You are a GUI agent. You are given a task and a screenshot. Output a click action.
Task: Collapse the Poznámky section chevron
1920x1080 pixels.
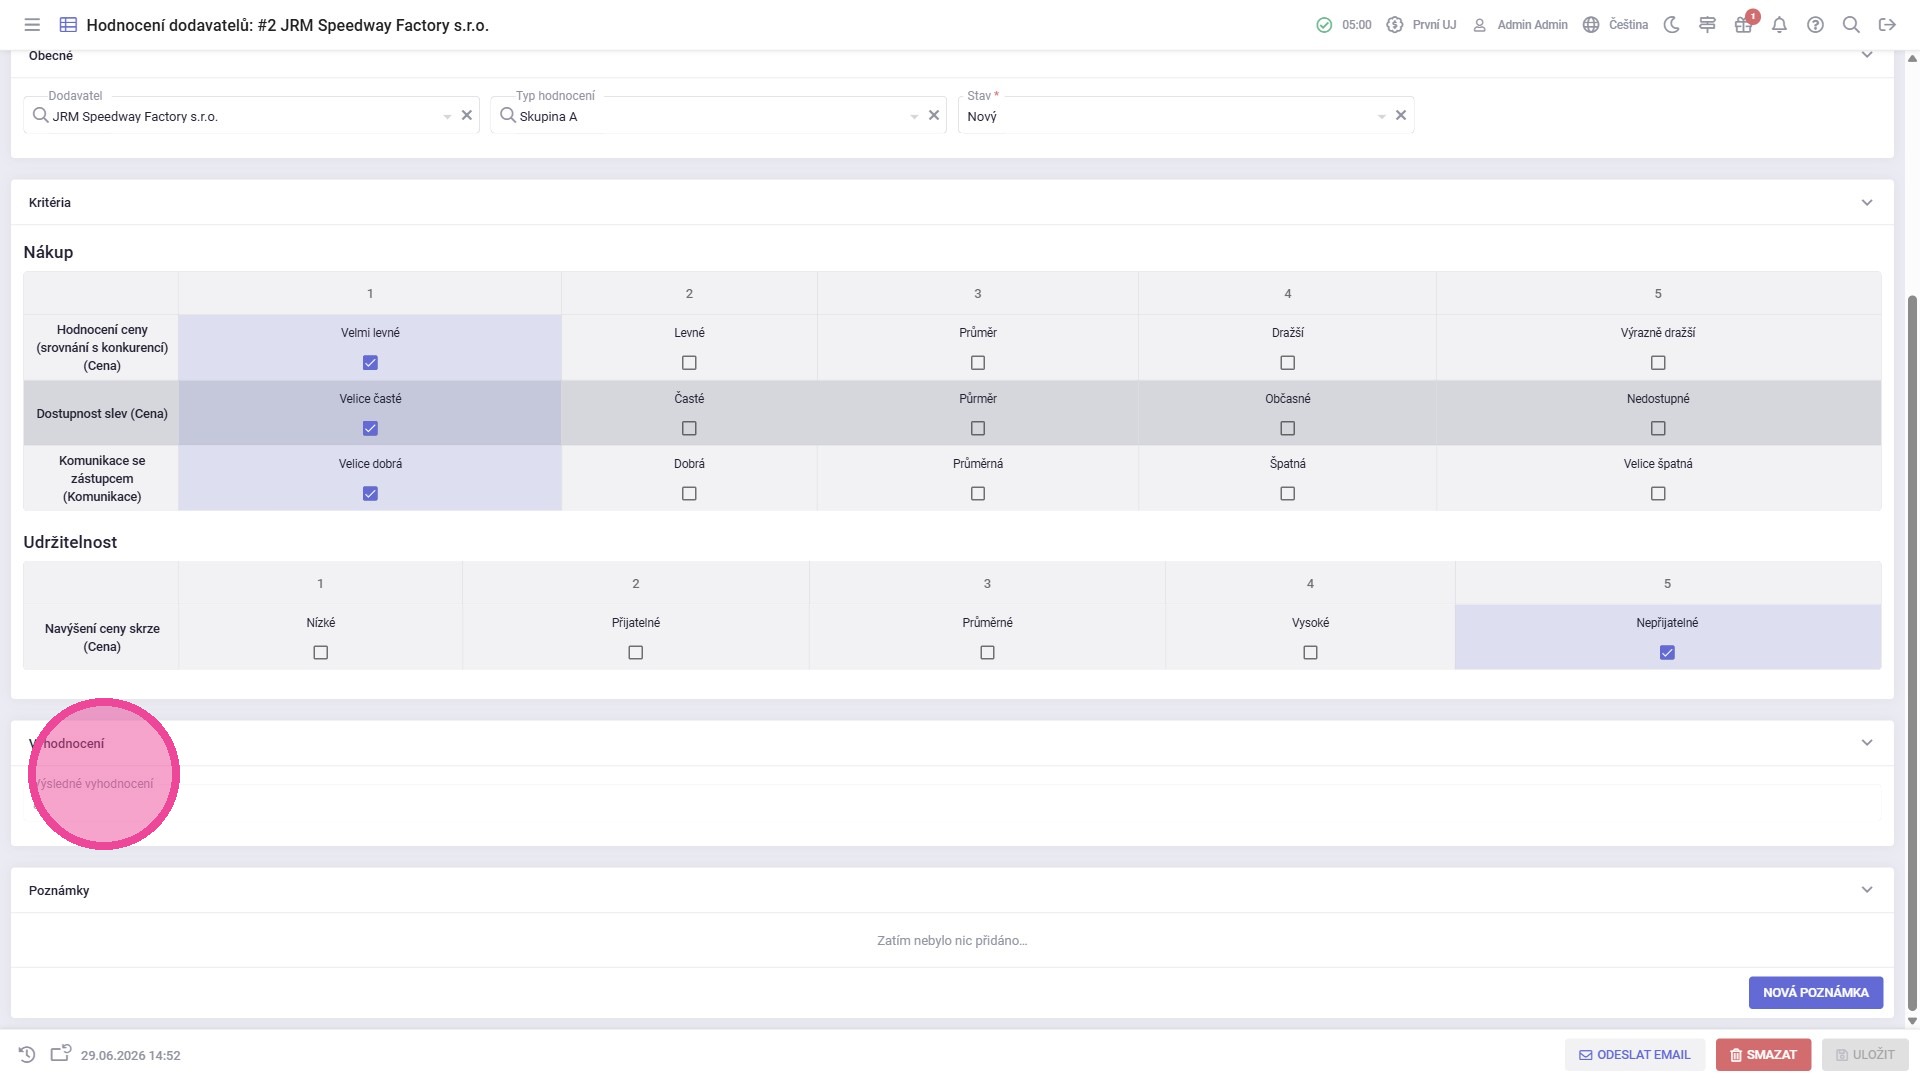click(1866, 890)
